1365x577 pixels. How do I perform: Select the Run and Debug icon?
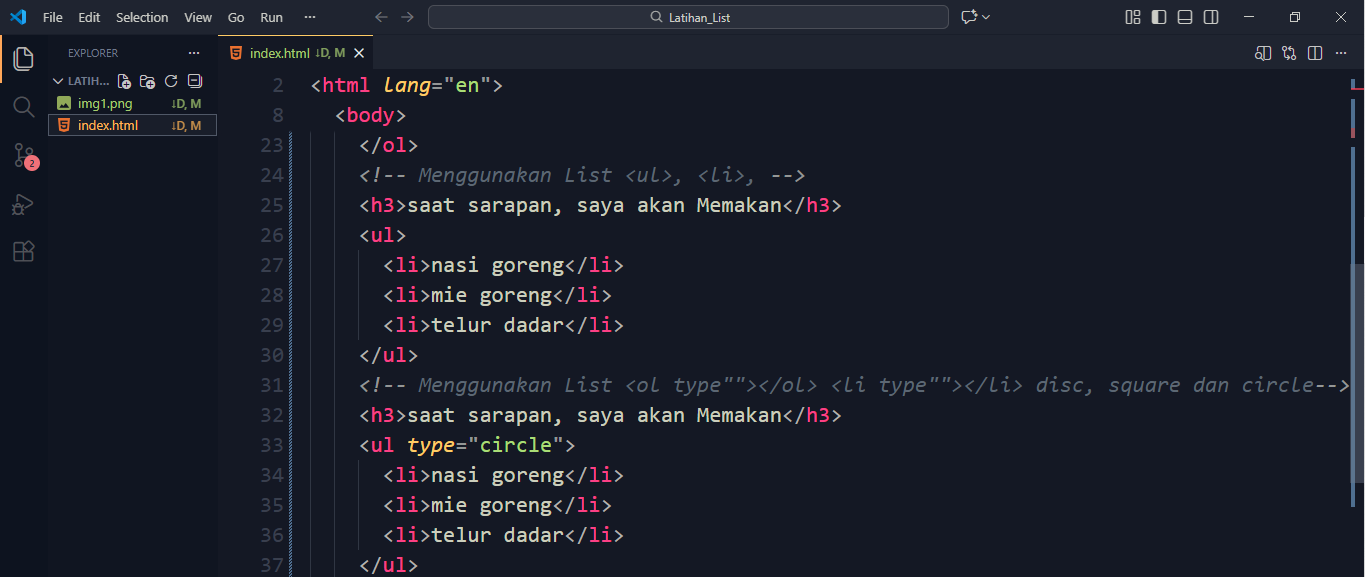(x=23, y=204)
